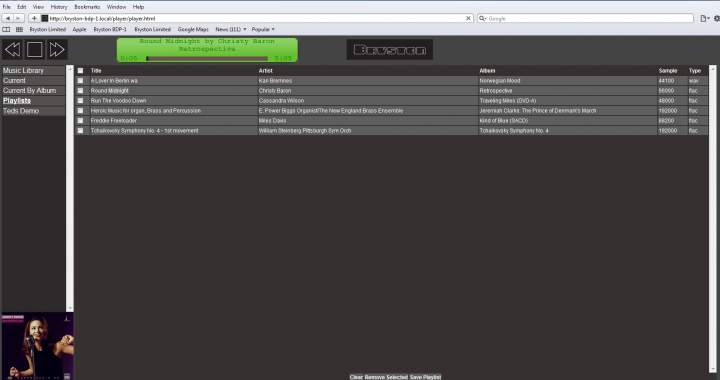
Task: Add bookmark with the plus button
Action: click(x=34, y=18)
